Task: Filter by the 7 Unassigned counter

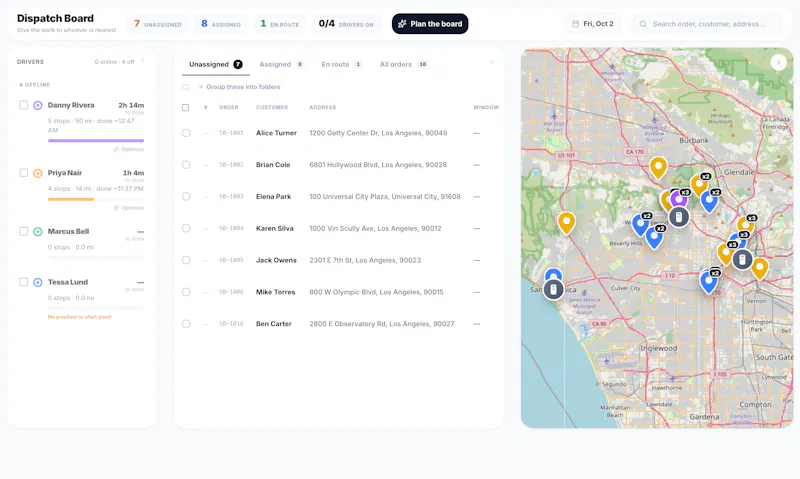Action: coord(158,24)
